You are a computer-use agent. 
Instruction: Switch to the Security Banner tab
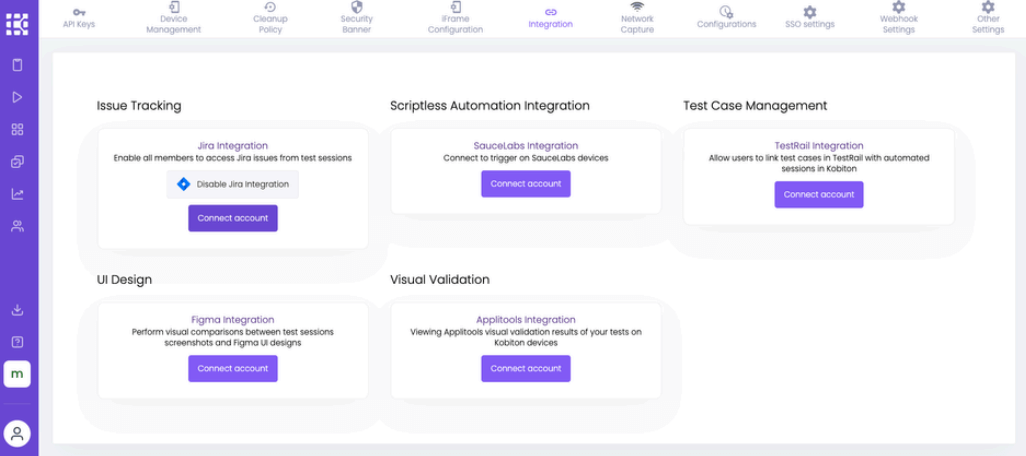click(x=357, y=24)
